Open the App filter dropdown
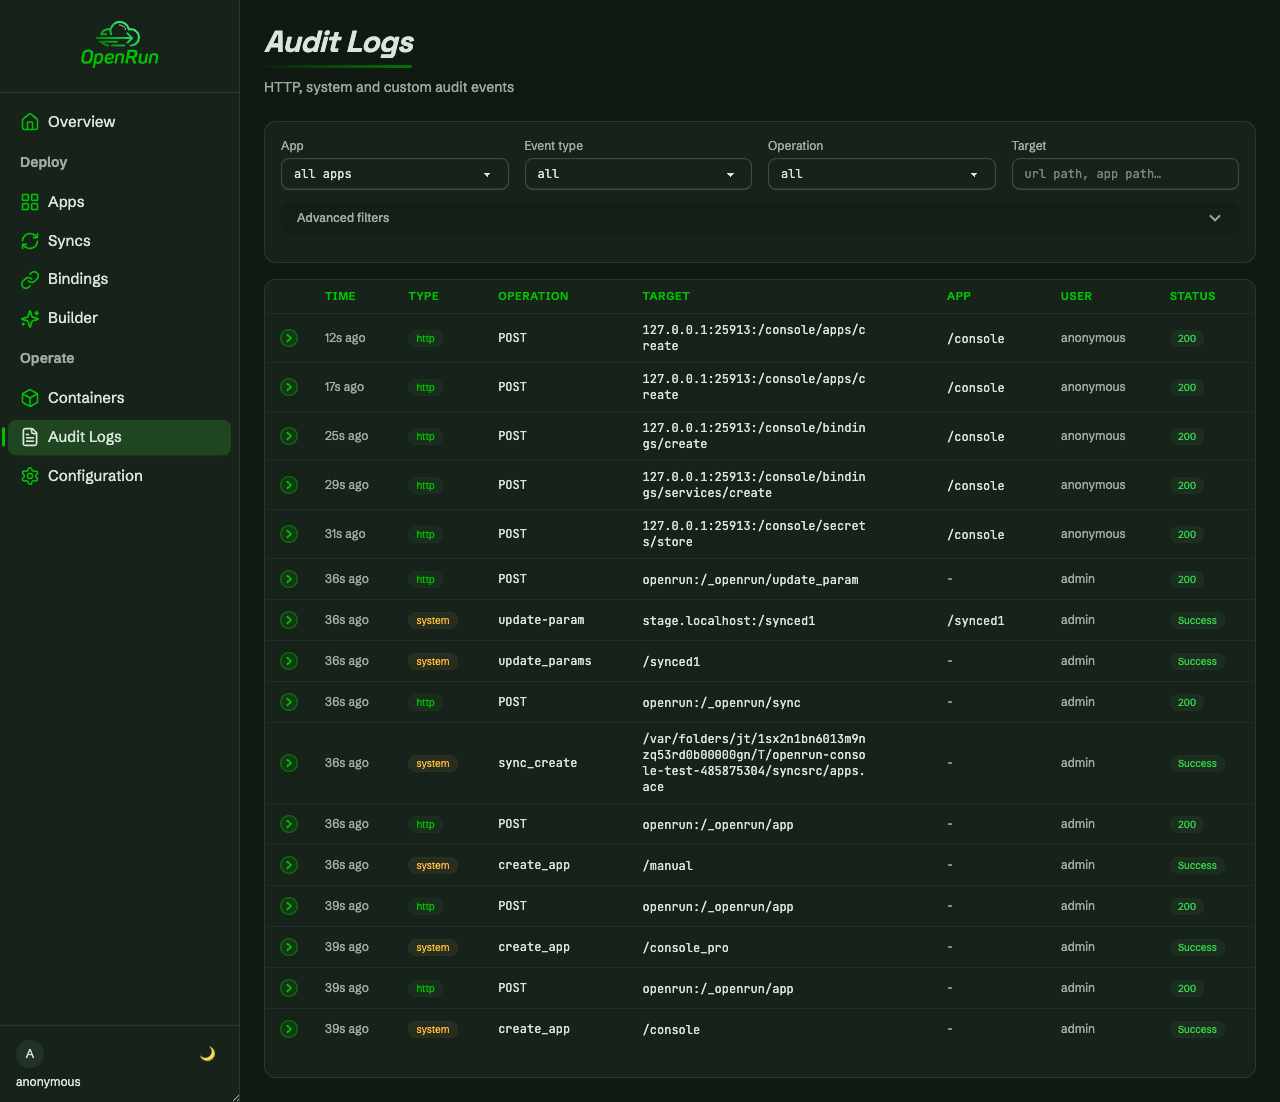This screenshot has height=1102, width=1280. pyautogui.click(x=394, y=174)
